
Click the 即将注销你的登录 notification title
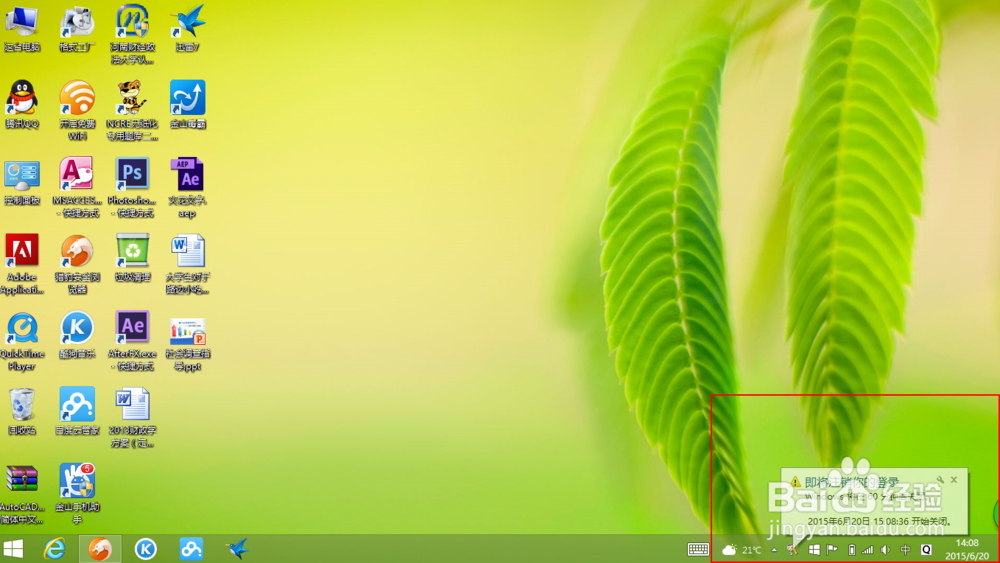click(851, 482)
